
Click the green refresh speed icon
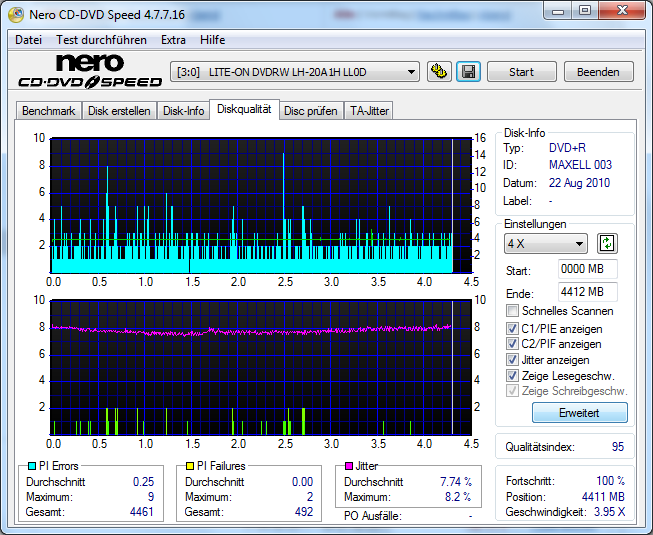607,243
